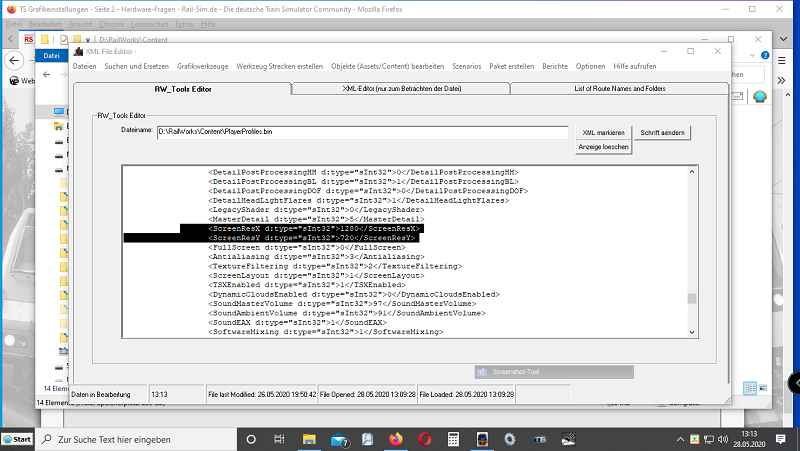
Task: Click the DynamicCloudsEnabled XML line
Action: [354, 294]
